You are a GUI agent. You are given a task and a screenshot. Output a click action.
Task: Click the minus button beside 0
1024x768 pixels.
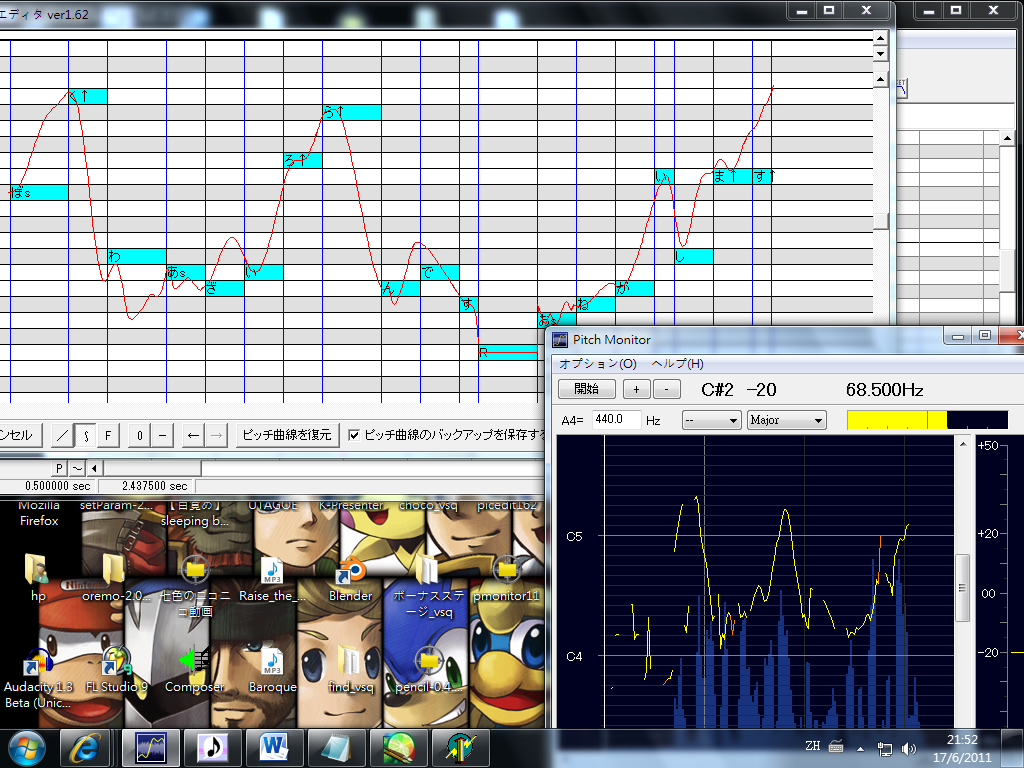tap(163, 435)
